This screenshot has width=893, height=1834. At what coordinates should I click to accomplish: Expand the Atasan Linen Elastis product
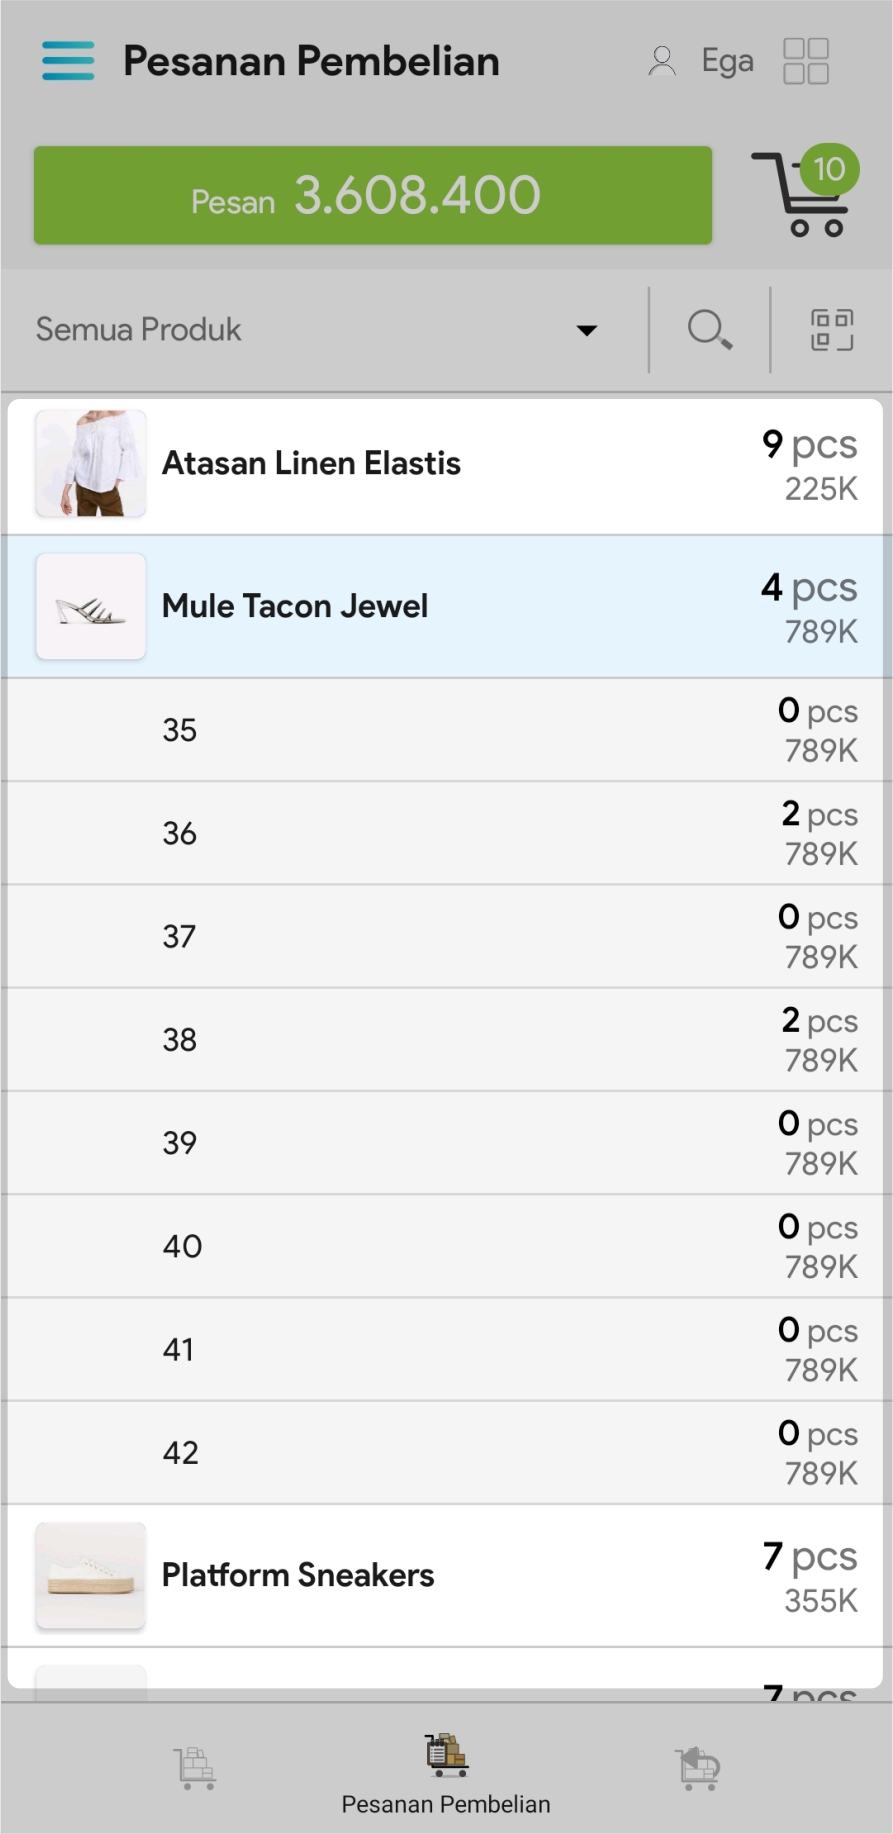445,464
